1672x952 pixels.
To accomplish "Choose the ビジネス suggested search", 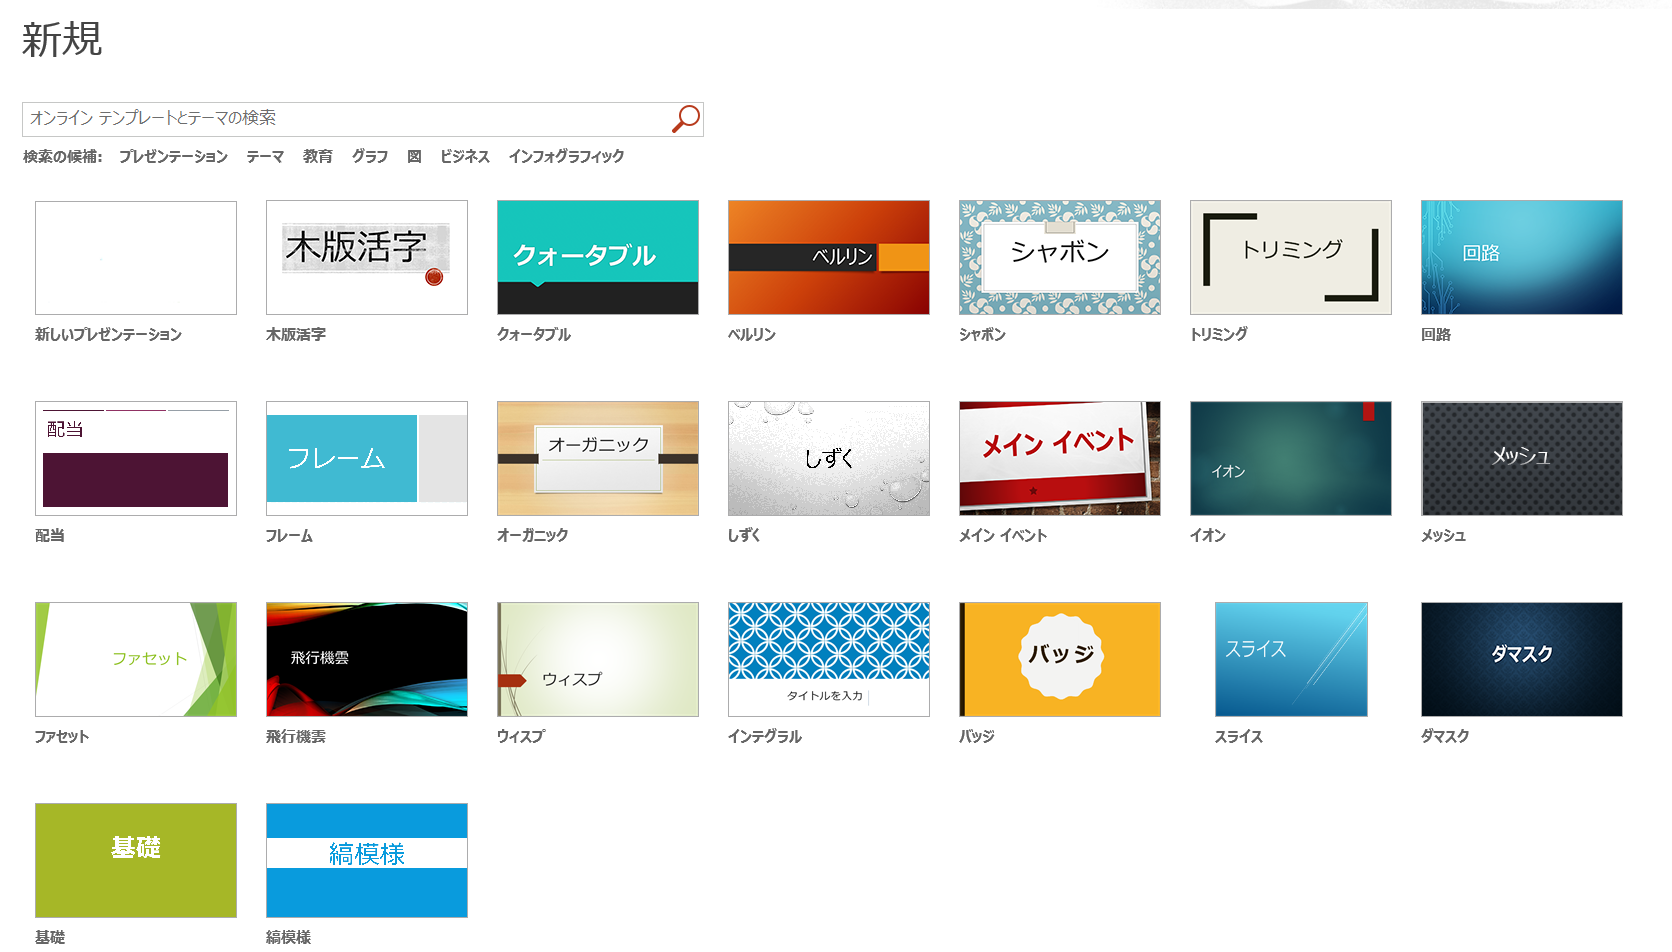I will tap(464, 157).
